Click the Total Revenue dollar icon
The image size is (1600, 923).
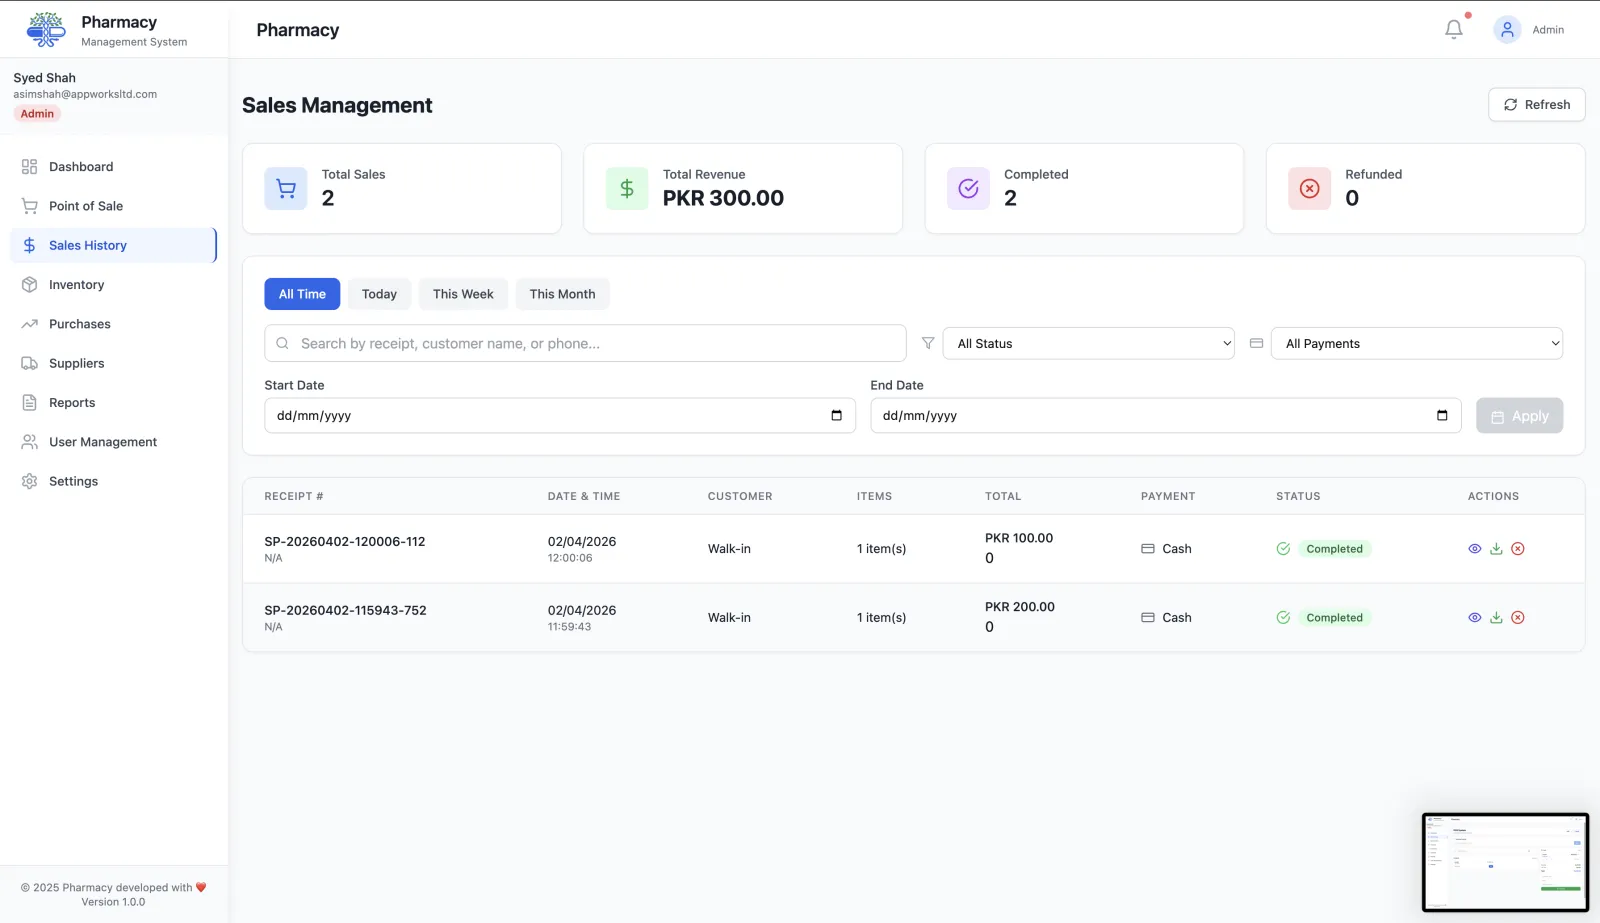[x=627, y=188]
